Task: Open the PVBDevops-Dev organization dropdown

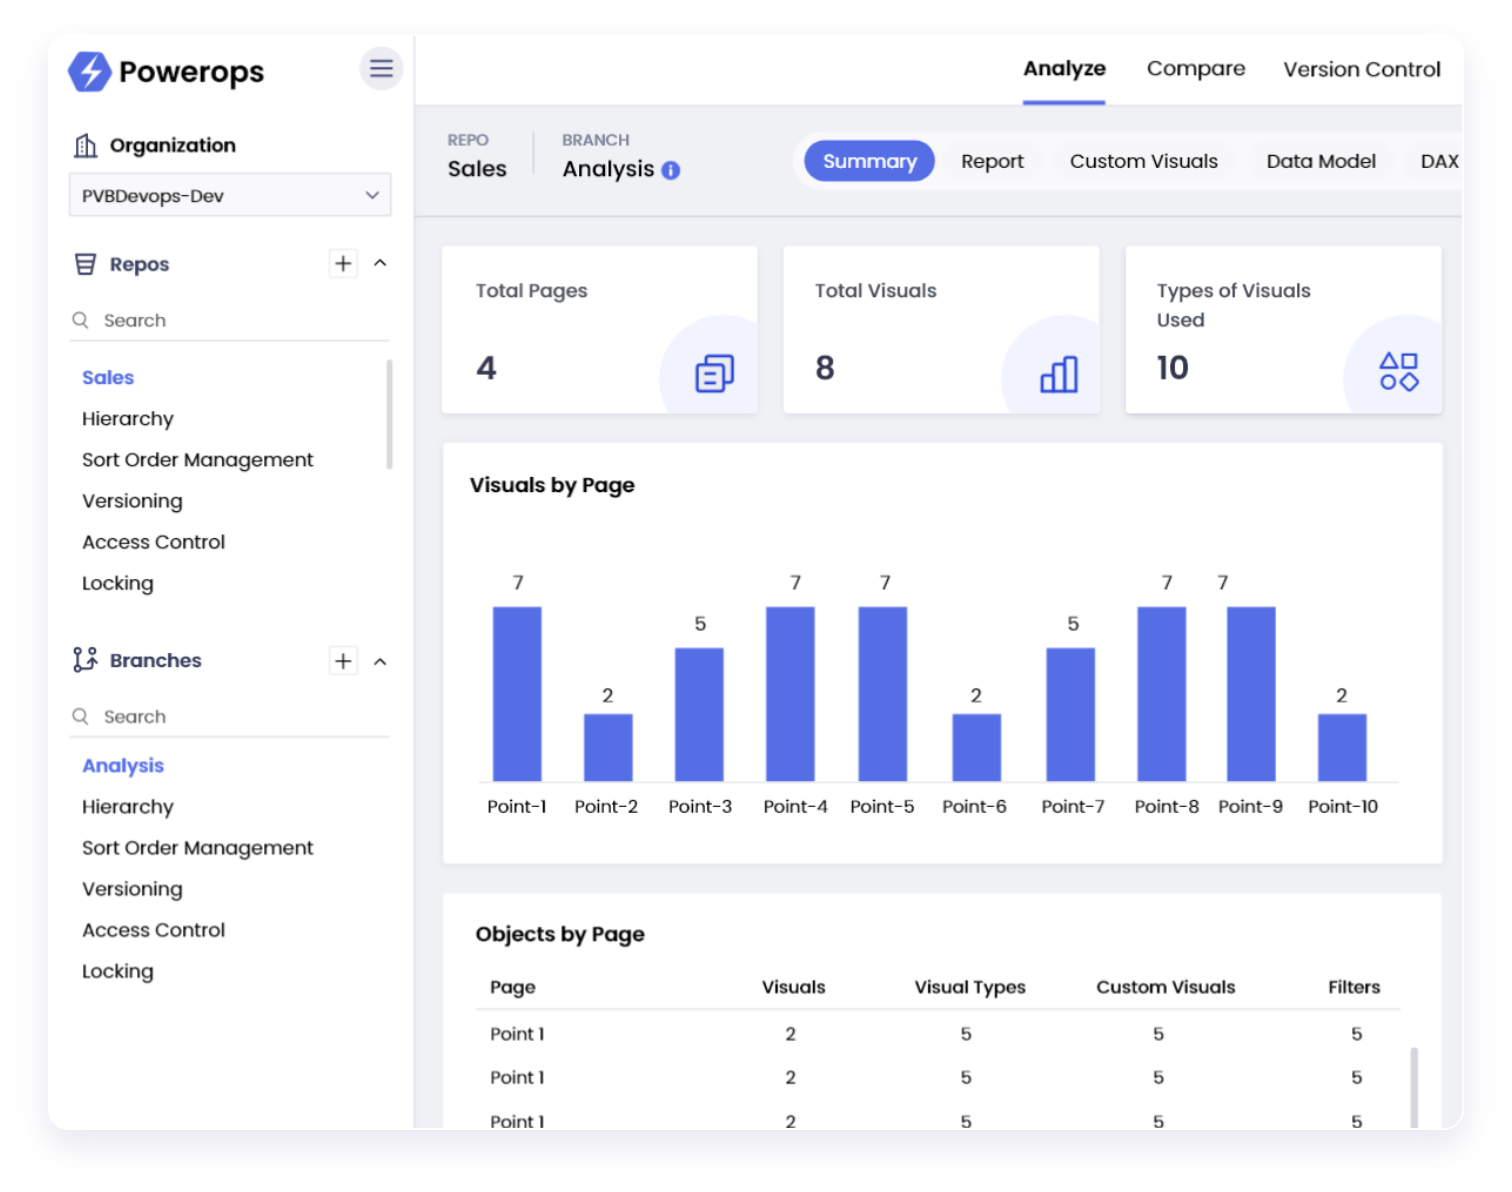Action: [229, 196]
